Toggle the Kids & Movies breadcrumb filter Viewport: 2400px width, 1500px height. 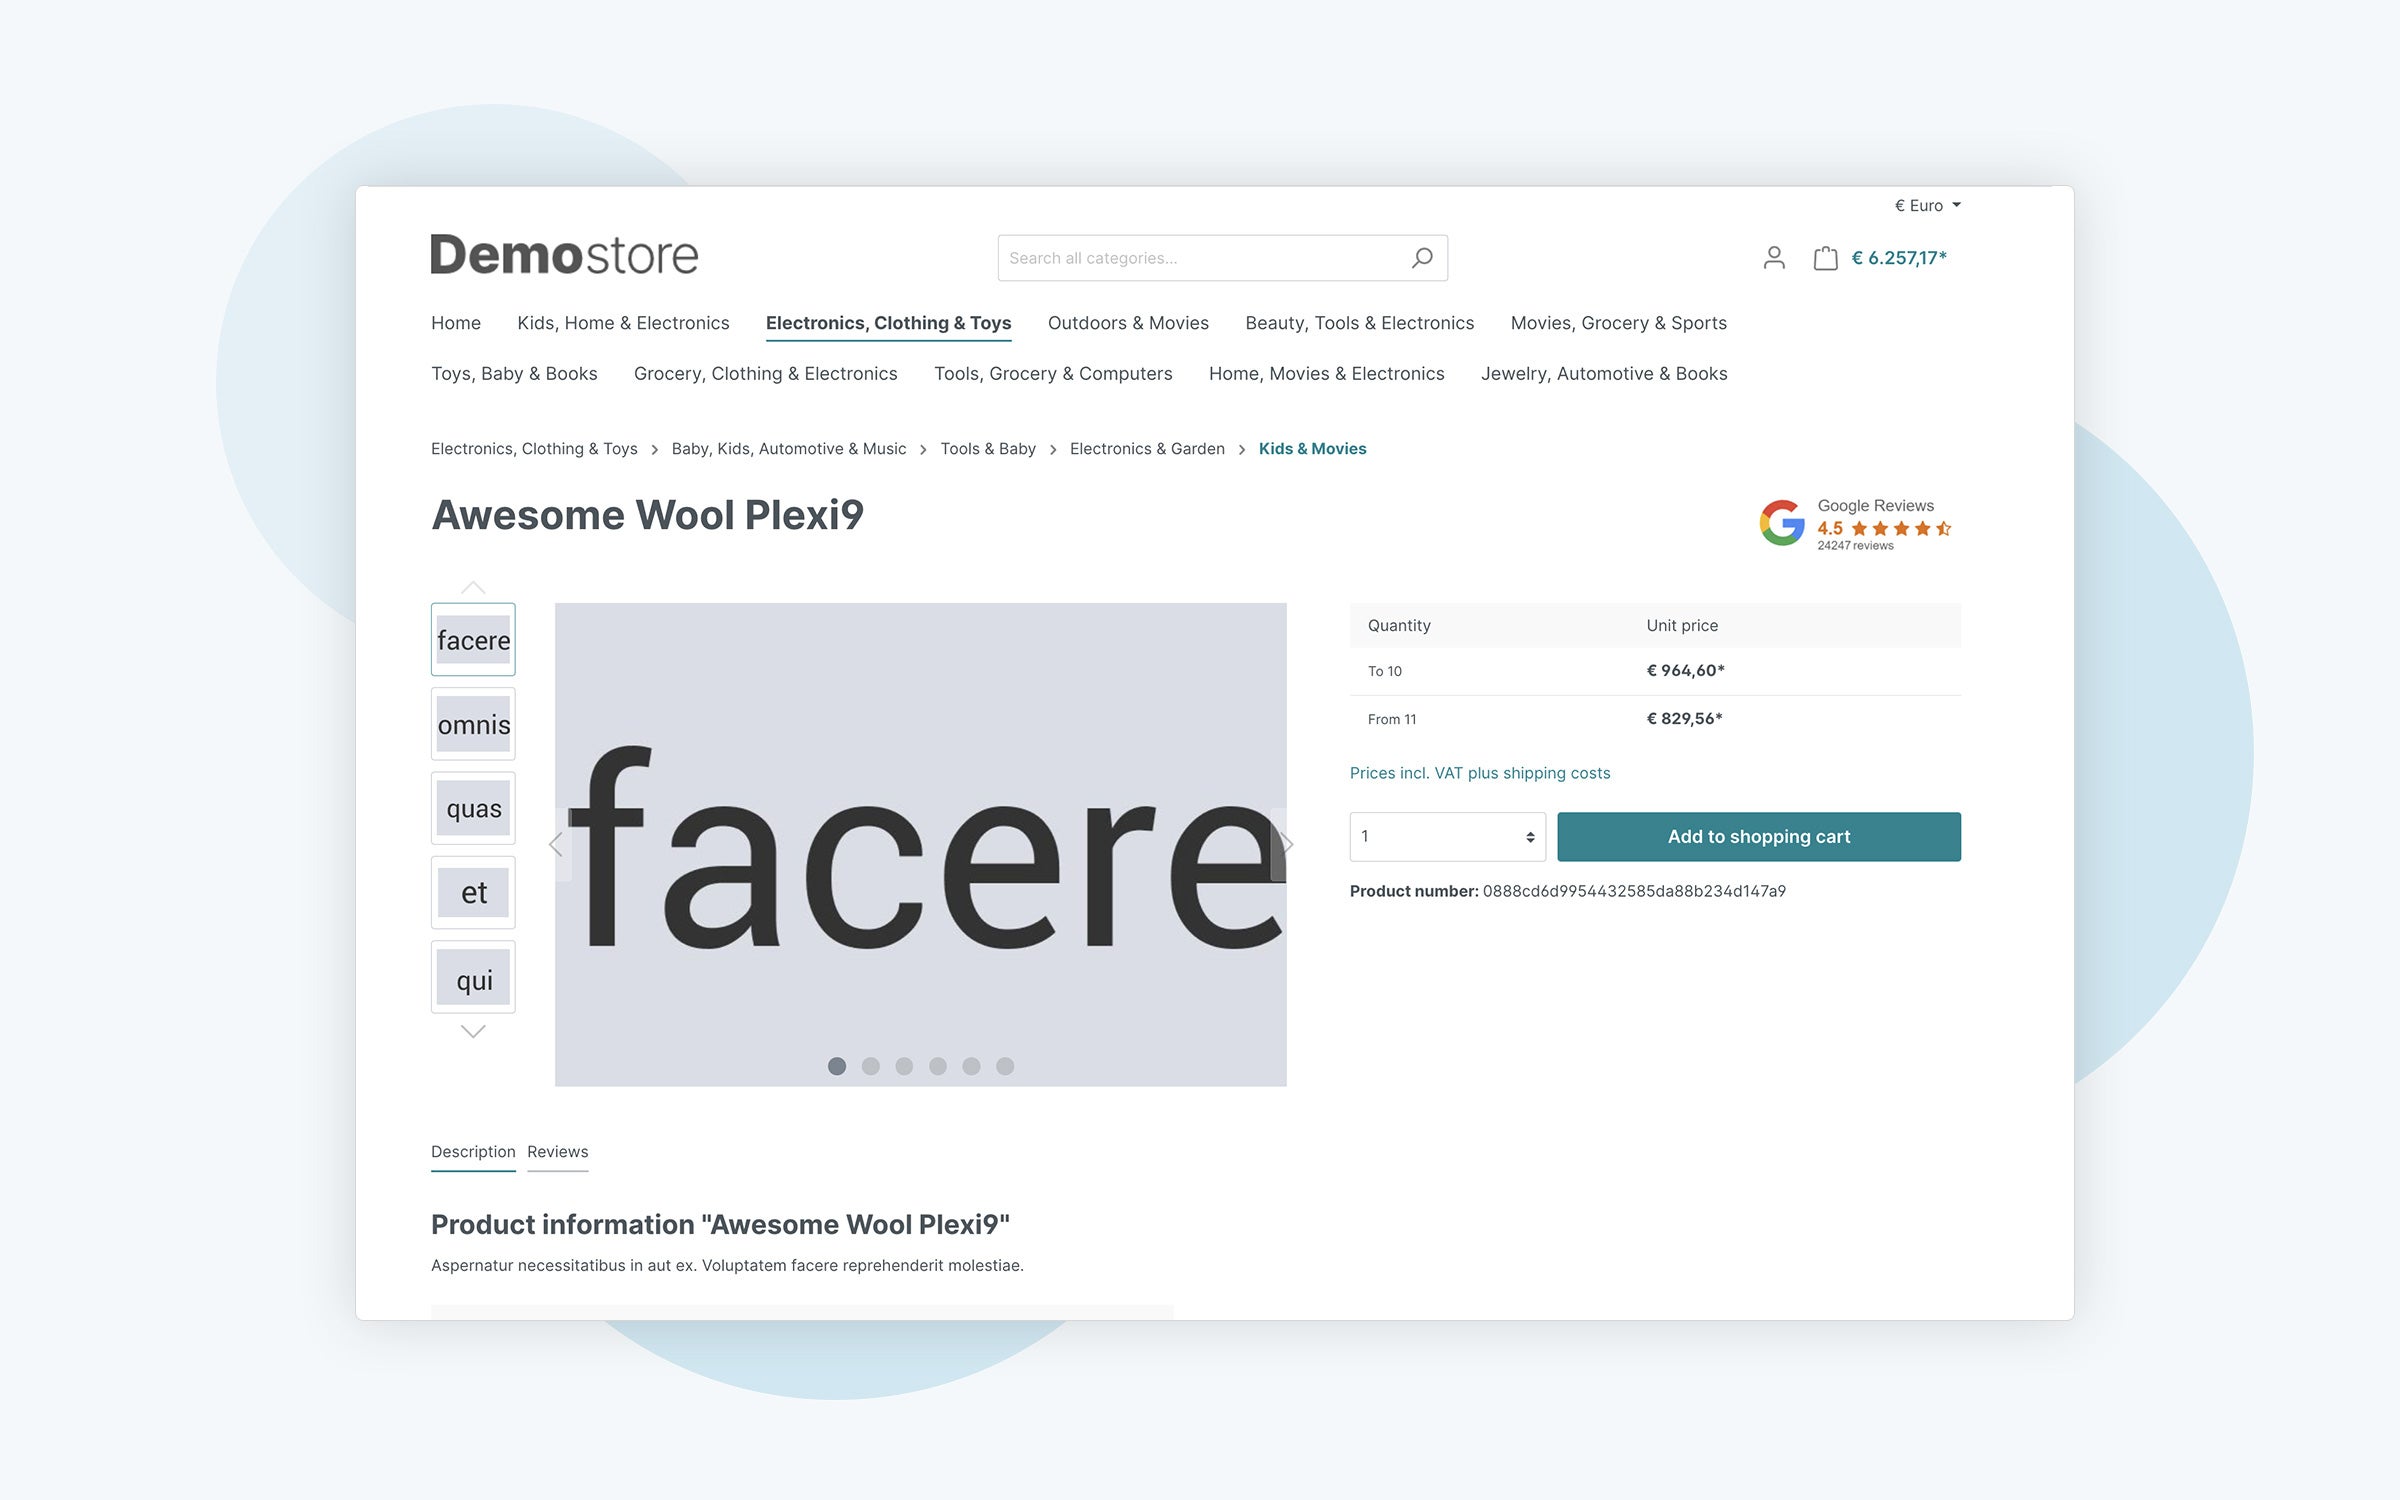point(1311,449)
